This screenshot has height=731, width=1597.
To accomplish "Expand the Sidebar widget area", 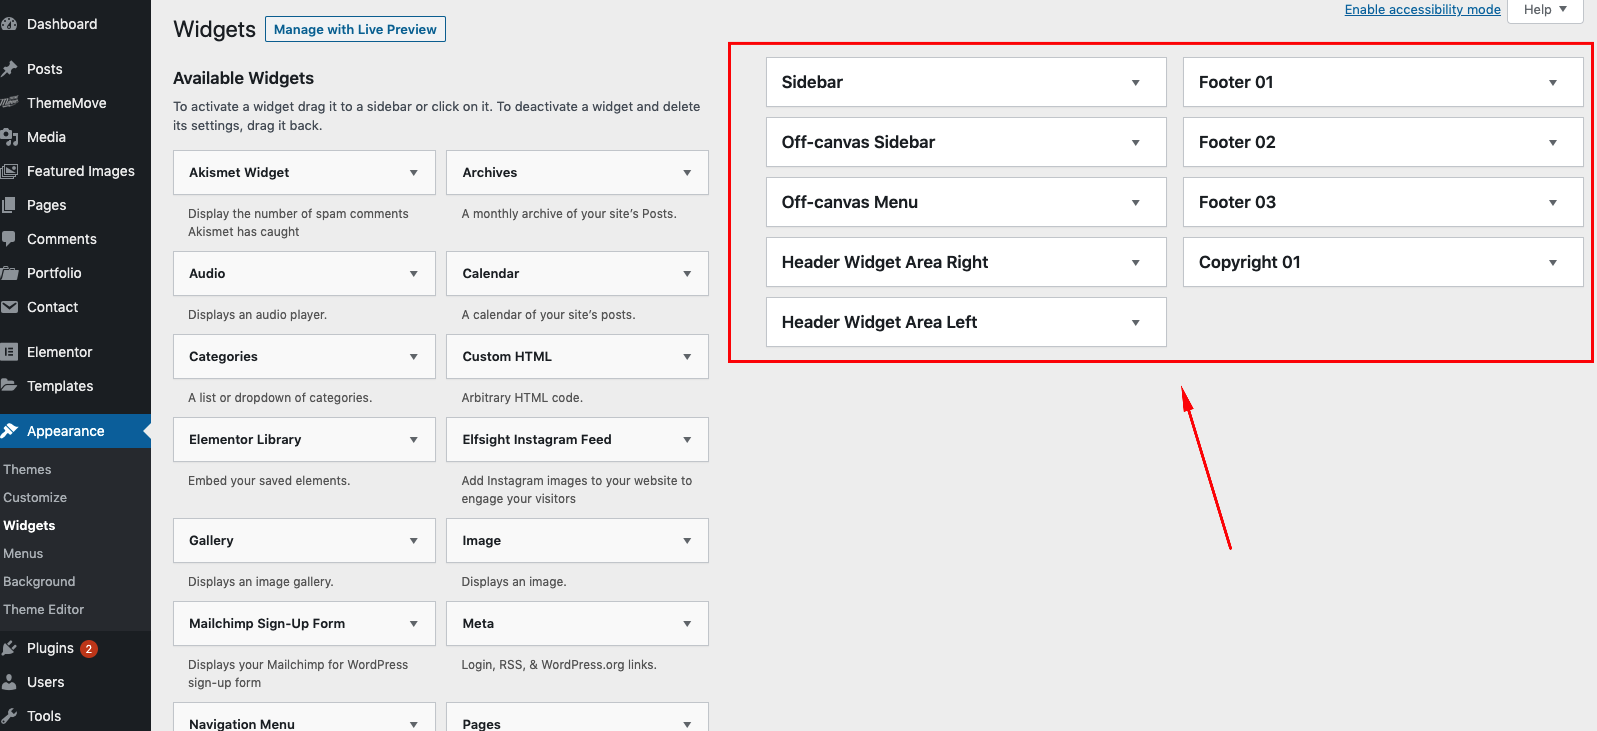I will (x=1135, y=81).
